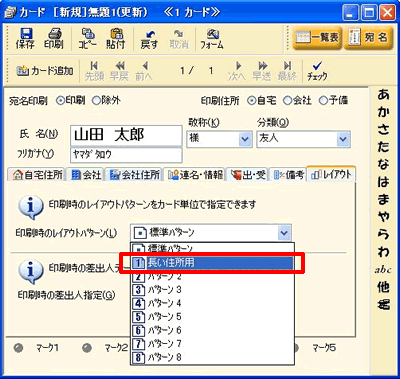Switch to the レイアウト tab
Image resolution: width=400 pixels, height=379 pixels.
331,174
